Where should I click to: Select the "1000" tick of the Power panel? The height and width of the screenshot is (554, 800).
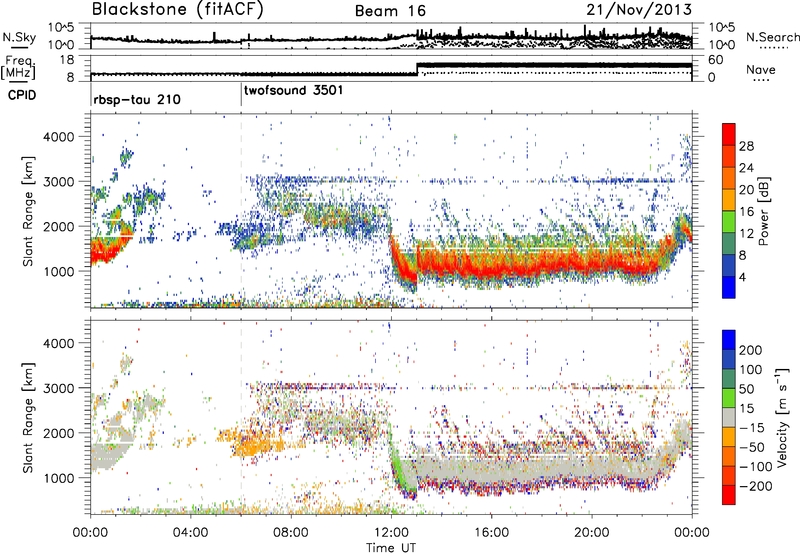(58, 271)
